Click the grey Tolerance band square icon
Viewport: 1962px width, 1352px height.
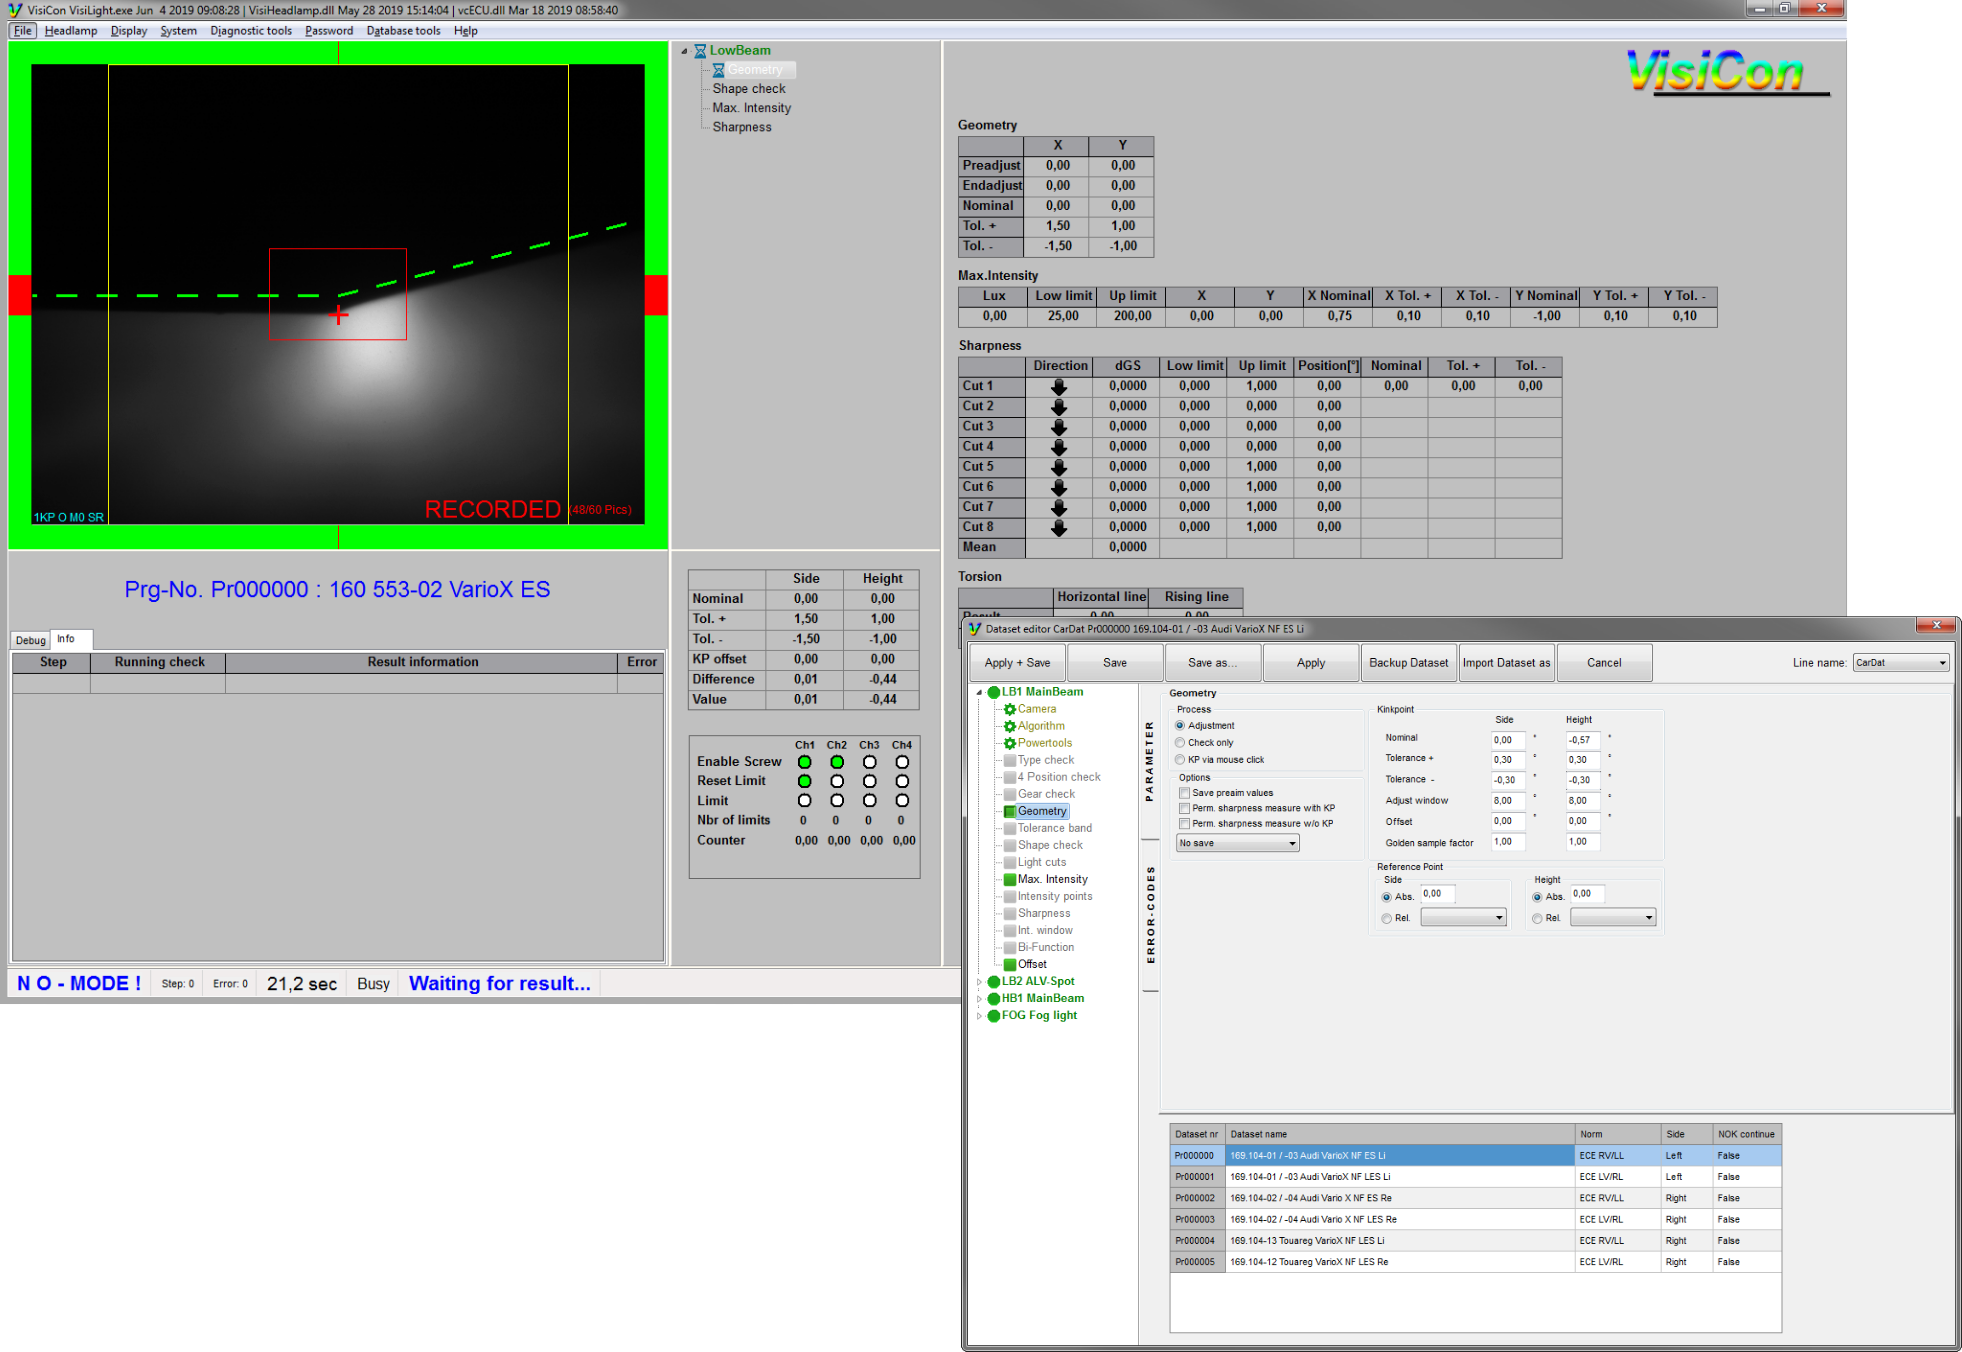coord(1010,828)
